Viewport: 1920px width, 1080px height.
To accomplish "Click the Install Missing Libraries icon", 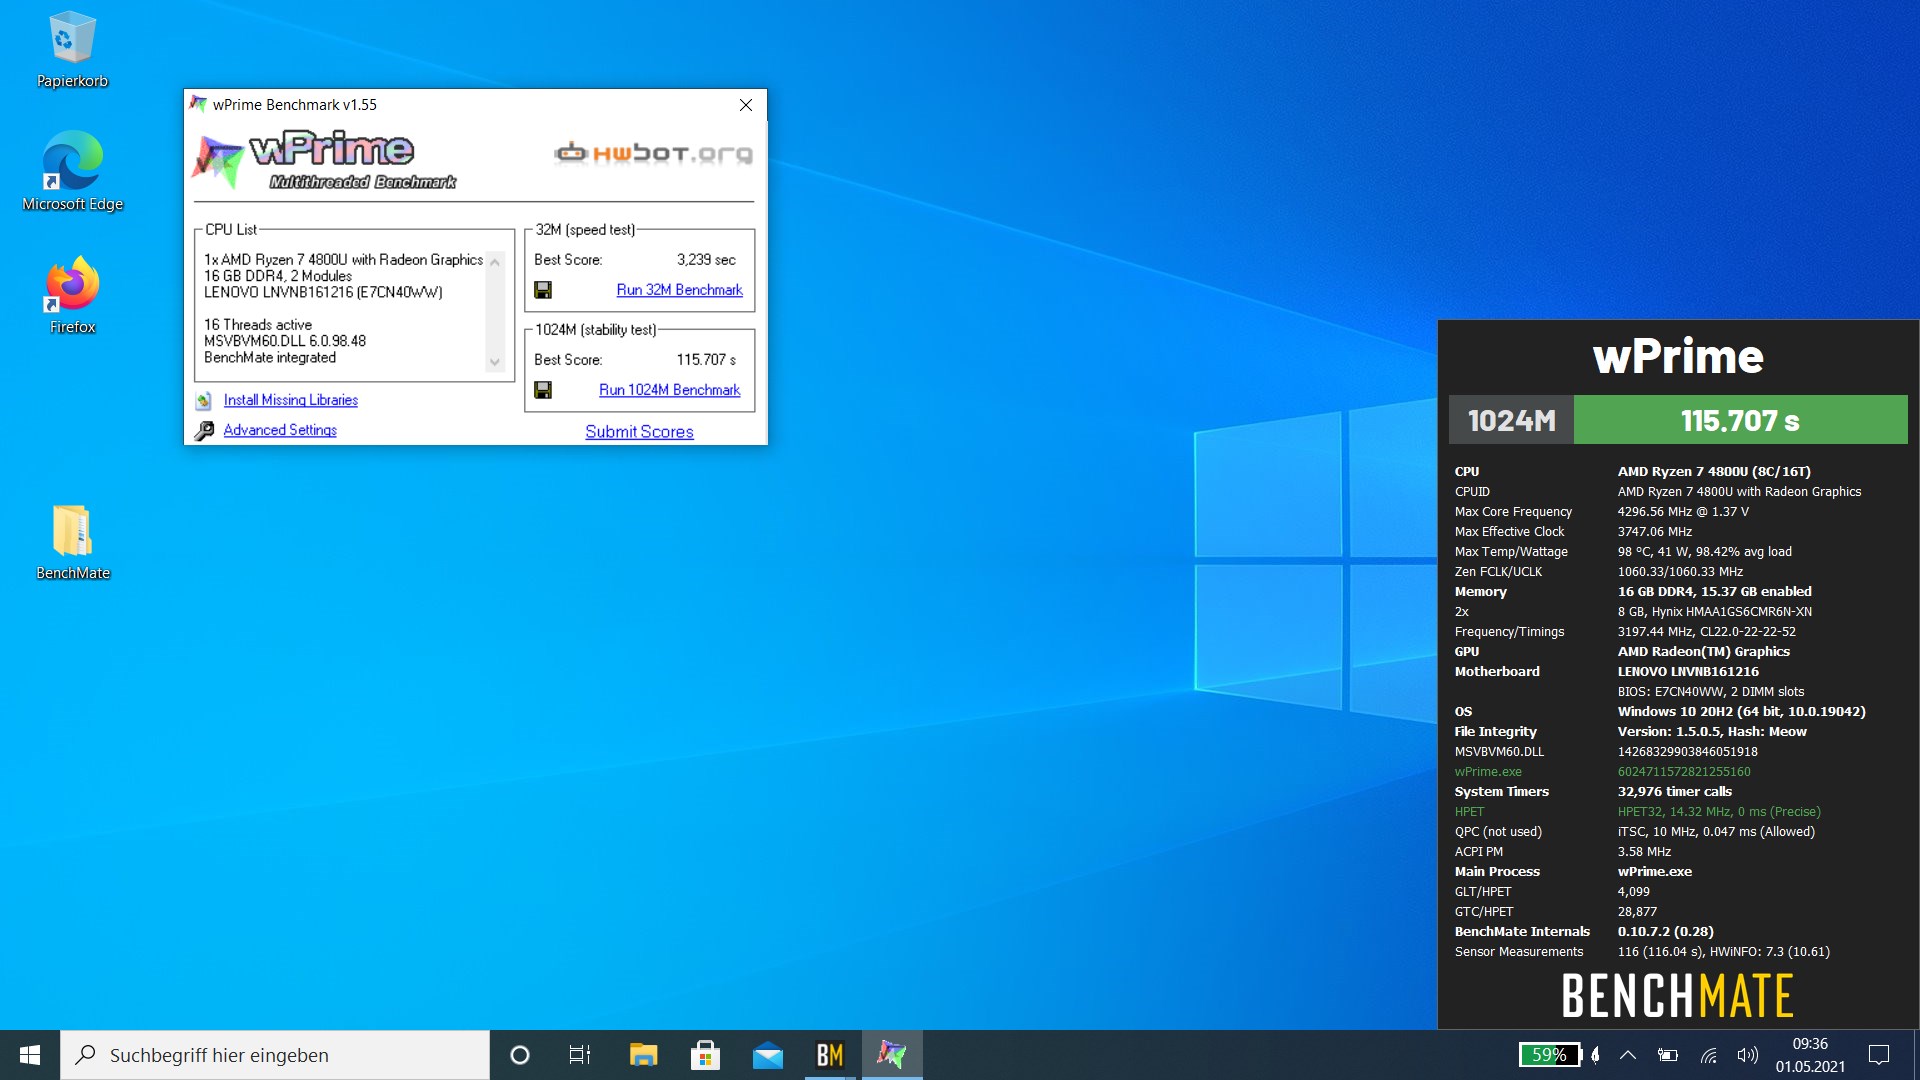I will click(x=204, y=400).
